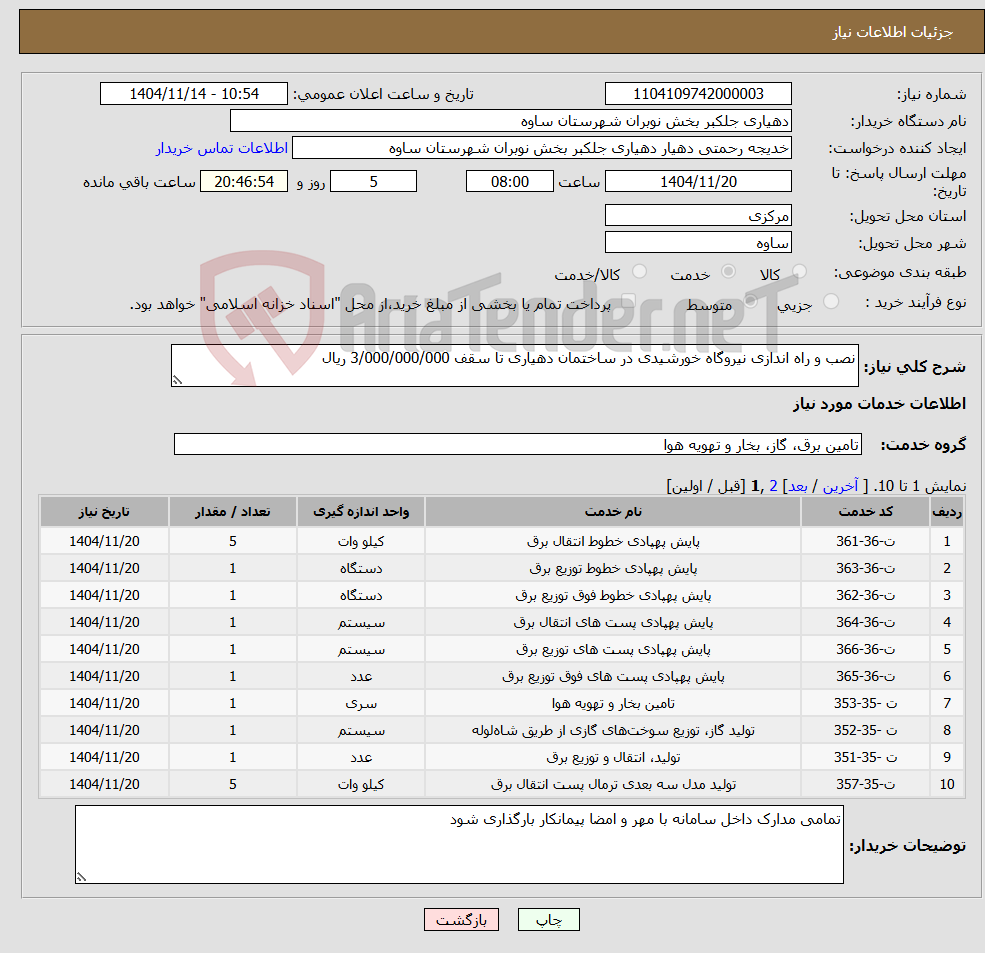Screen dimensions: 985x953
Task: Select the جزیی purchase type radio
Action: pyautogui.click(x=830, y=302)
